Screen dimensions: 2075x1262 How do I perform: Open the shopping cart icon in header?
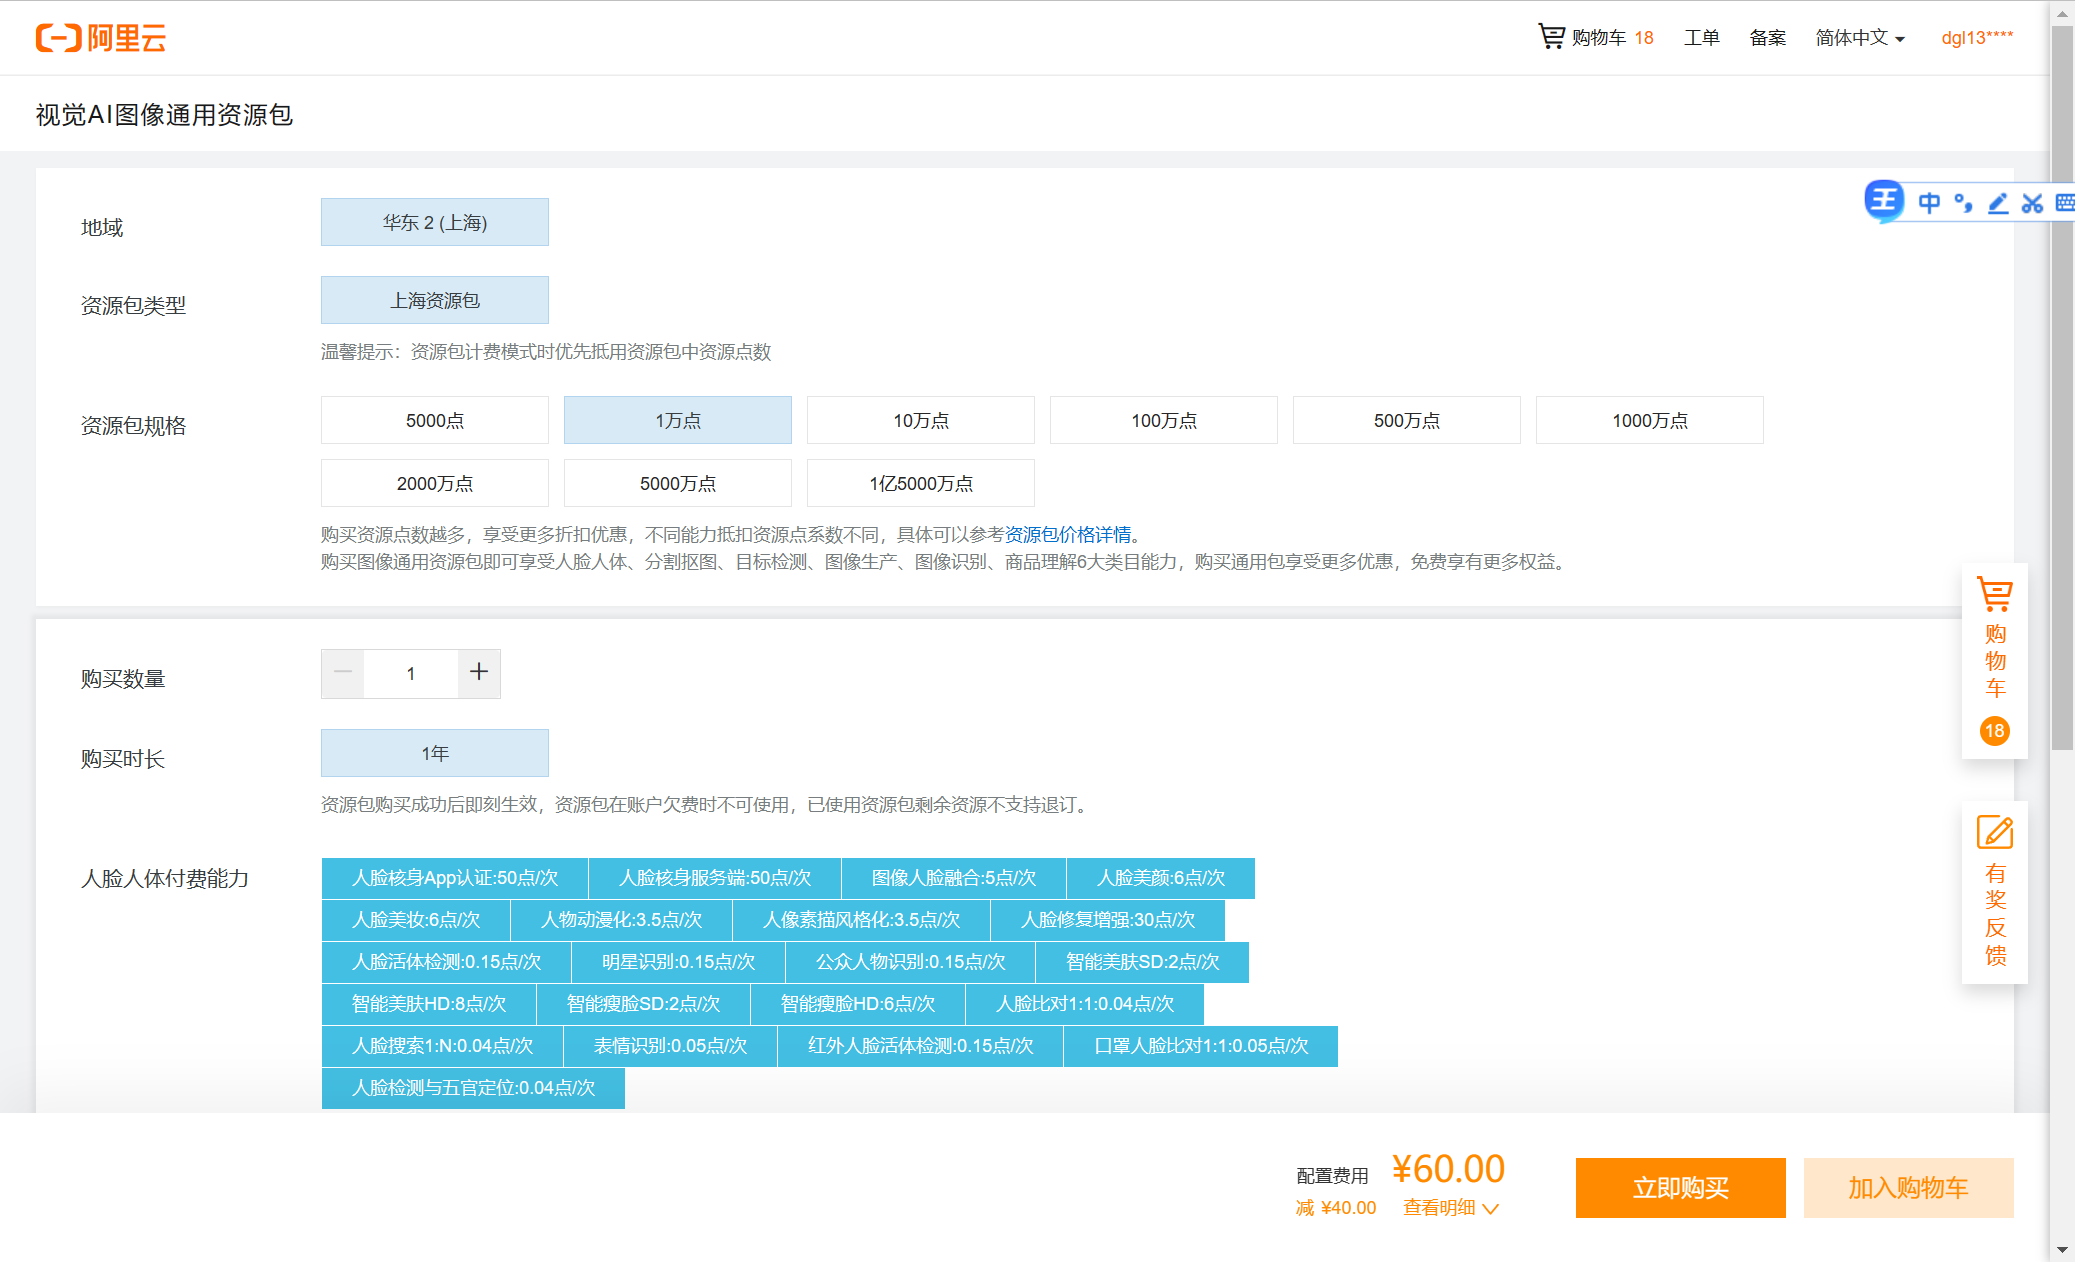coord(1551,37)
